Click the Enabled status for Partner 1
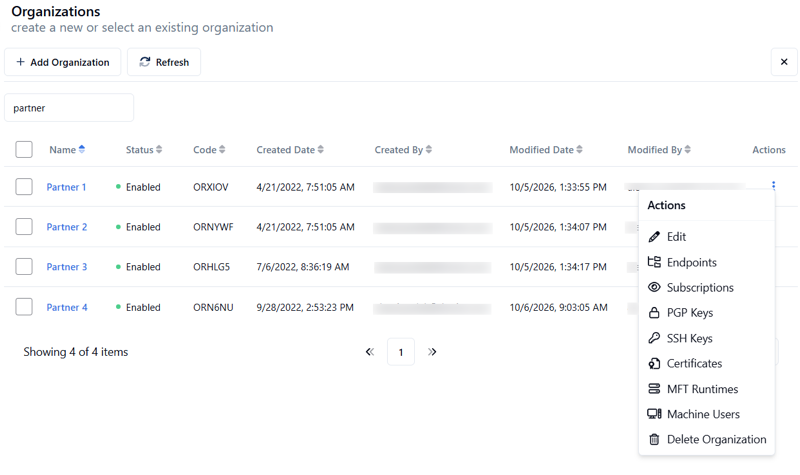The width and height of the screenshot is (800, 475). click(x=138, y=187)
